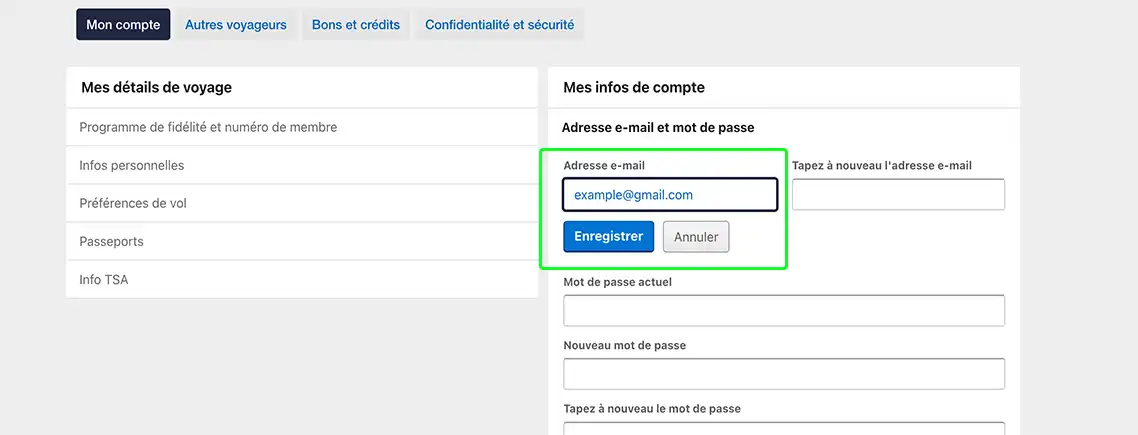Select the Info TSA row

pos(302,279)
